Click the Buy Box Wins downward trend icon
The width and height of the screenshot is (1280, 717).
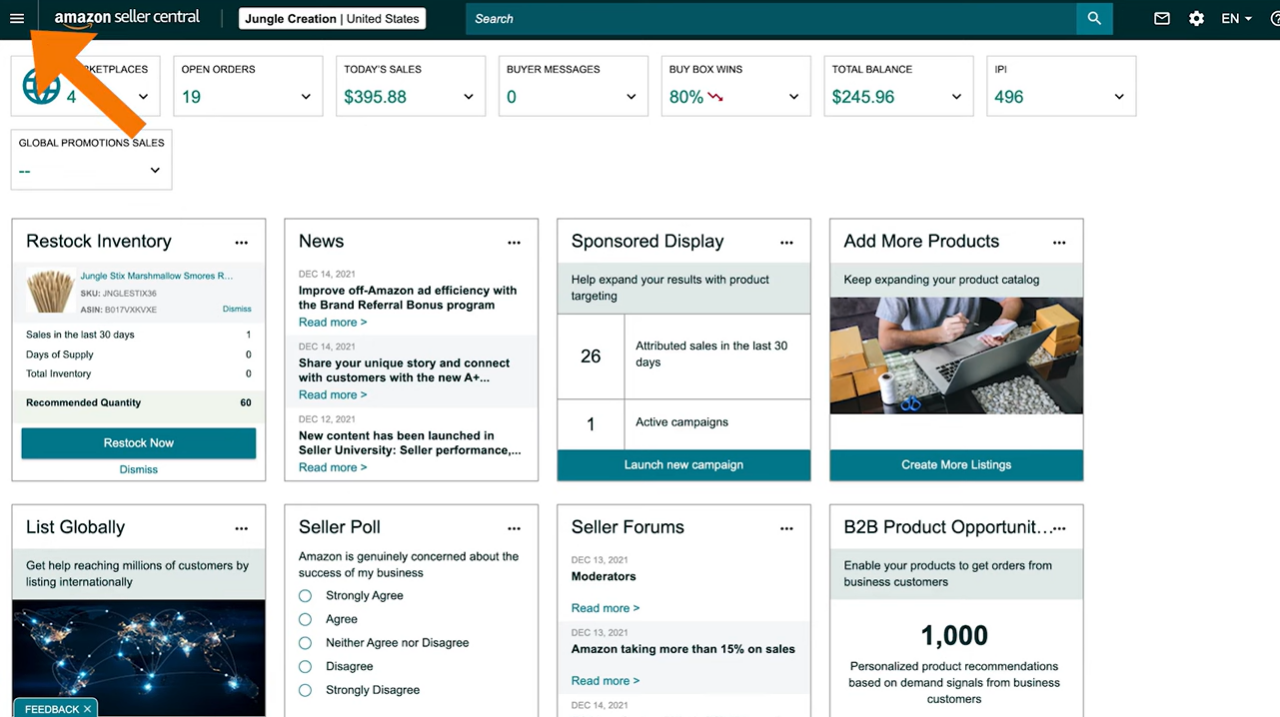[715, 97]
